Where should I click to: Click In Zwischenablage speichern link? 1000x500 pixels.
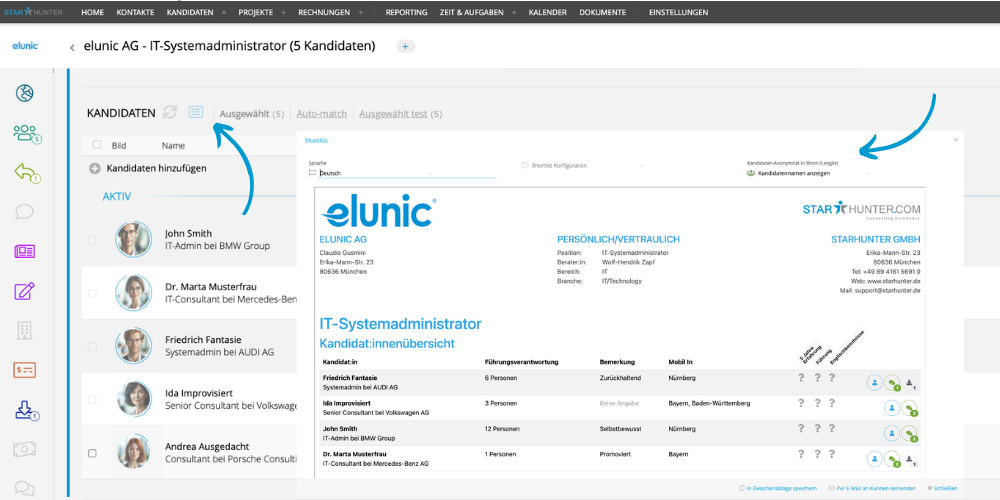click(777, 489)
